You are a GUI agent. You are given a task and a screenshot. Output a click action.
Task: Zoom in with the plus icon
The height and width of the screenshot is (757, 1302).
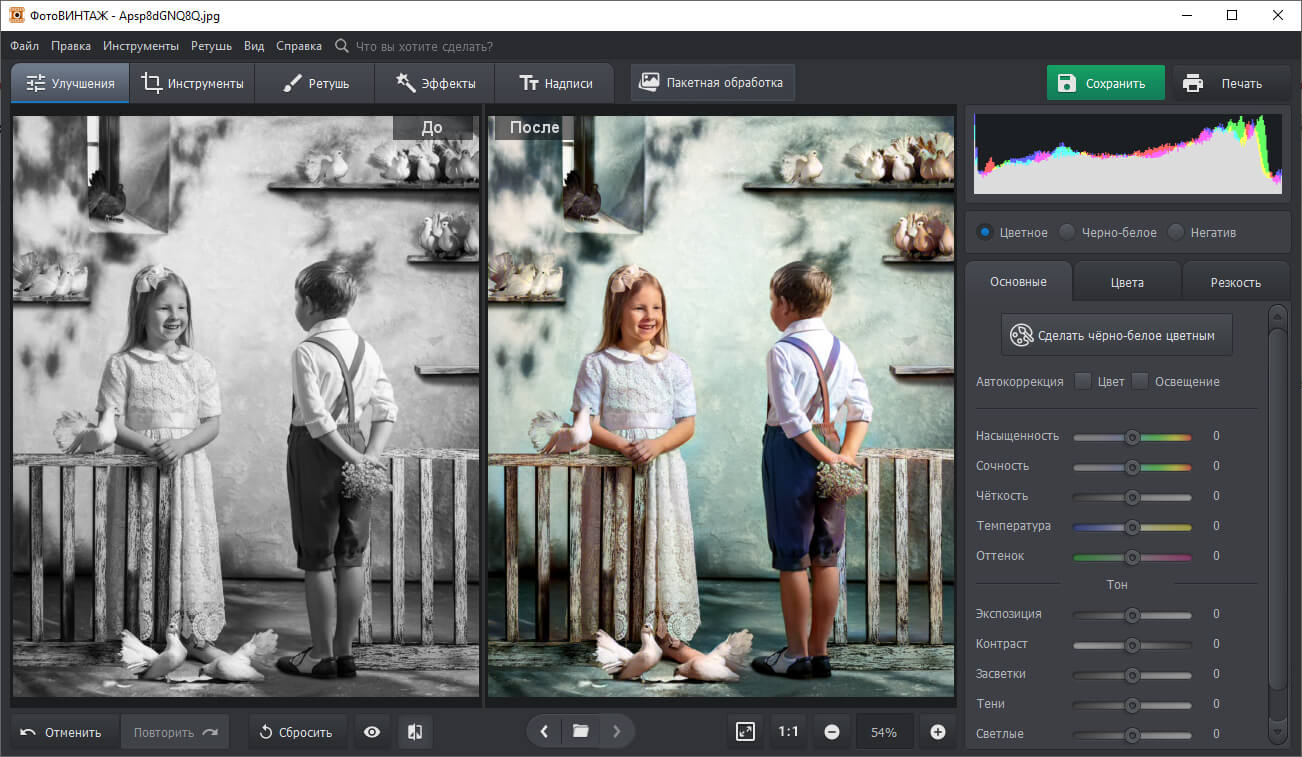937,732
